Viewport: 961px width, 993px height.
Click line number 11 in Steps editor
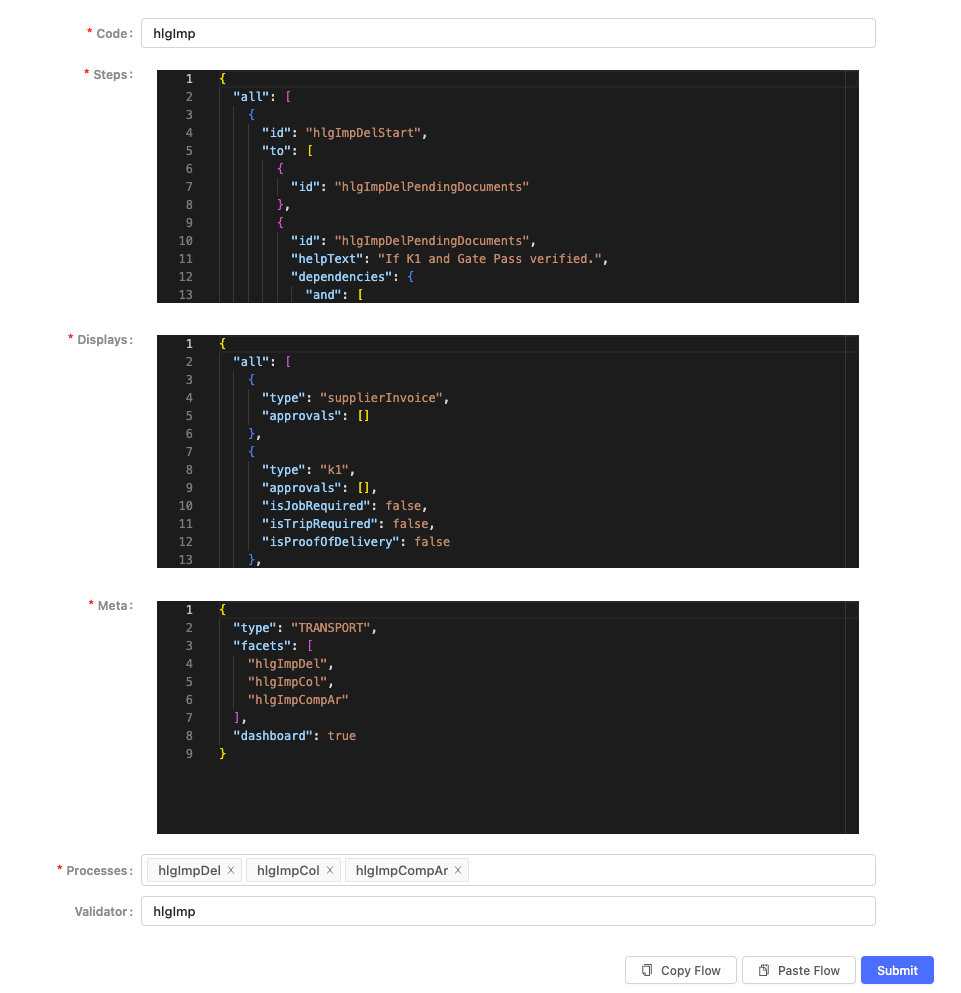coord(186,259)
